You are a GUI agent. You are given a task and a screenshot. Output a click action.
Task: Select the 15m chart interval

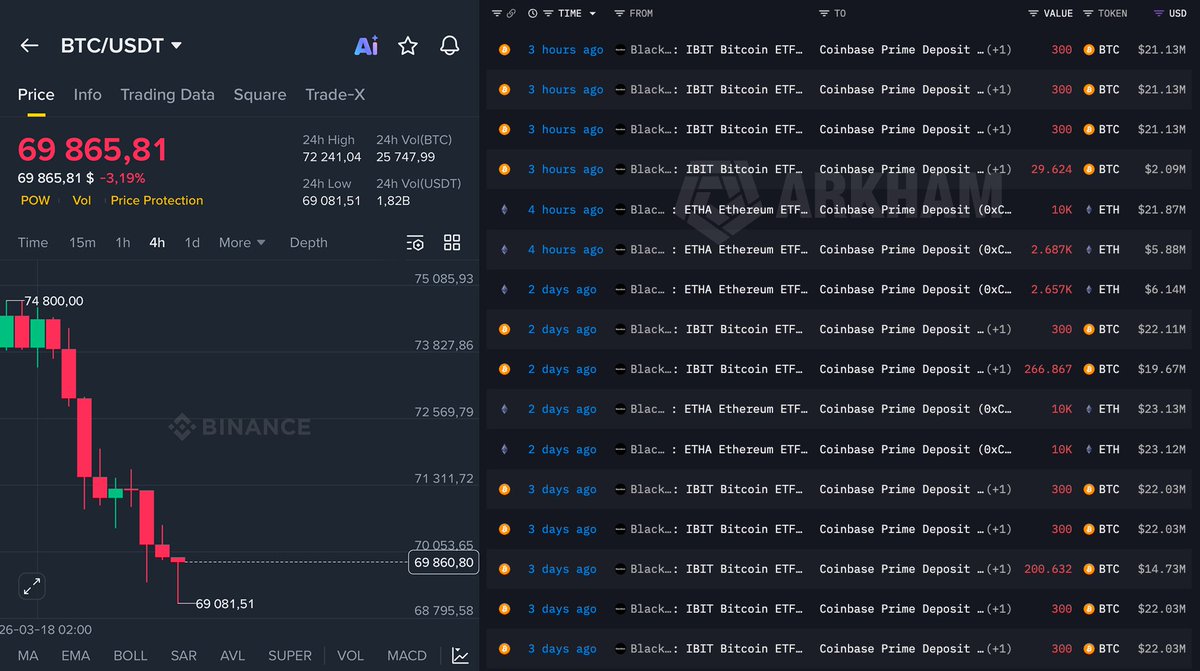pos(83,243)
